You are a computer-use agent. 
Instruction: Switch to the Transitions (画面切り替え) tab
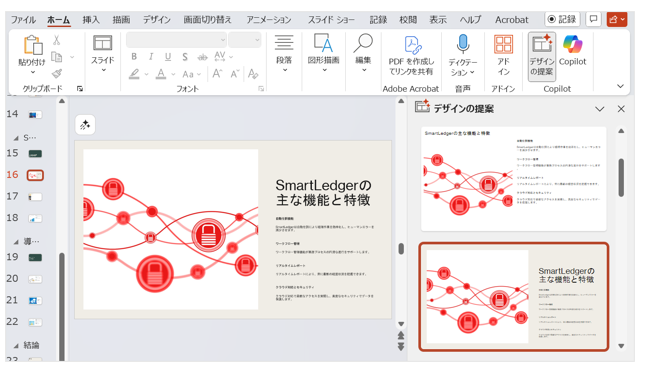click(207, 20)
